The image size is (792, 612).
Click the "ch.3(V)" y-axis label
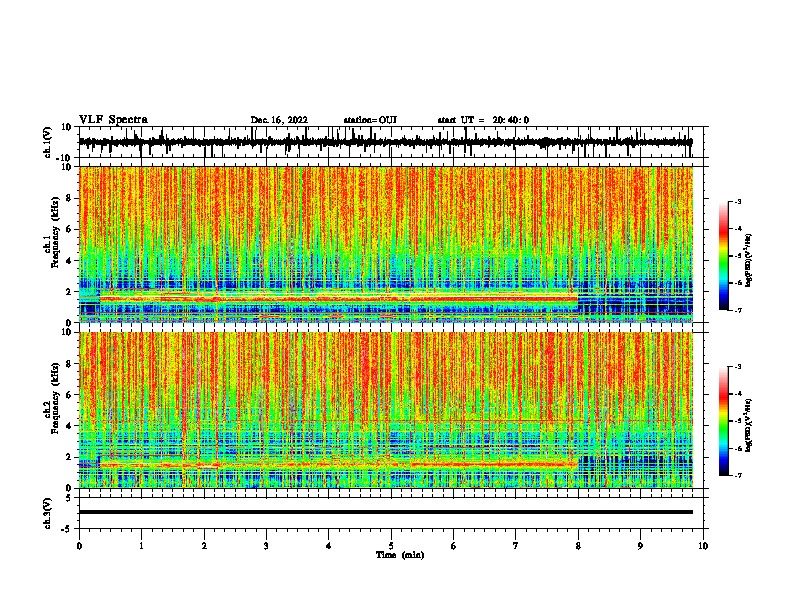coord(48,513)
